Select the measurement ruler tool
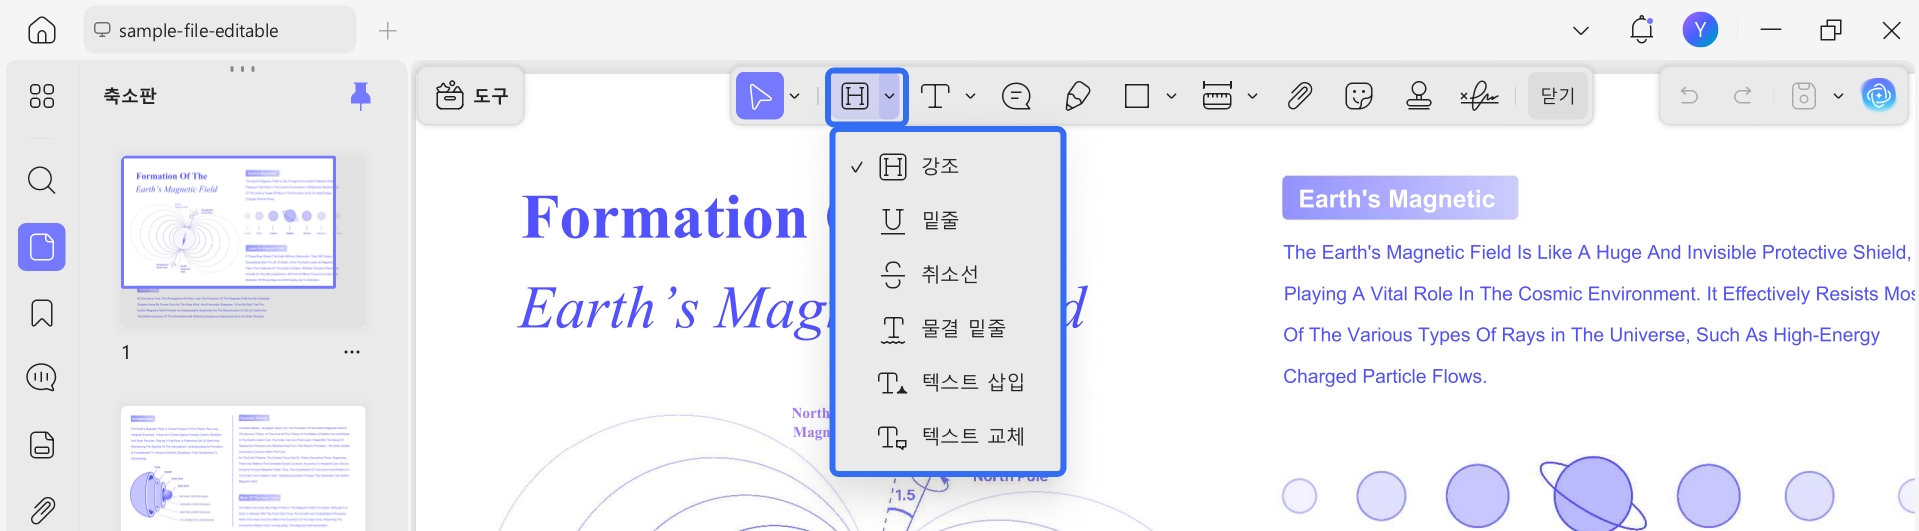This screenshot has width=1919, height=531. pos(1217,96)
